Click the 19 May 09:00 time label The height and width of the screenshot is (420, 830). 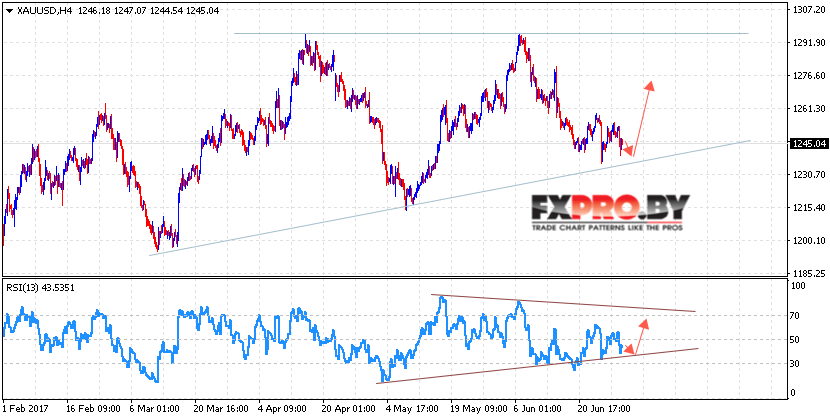click(x=478, y=409)
